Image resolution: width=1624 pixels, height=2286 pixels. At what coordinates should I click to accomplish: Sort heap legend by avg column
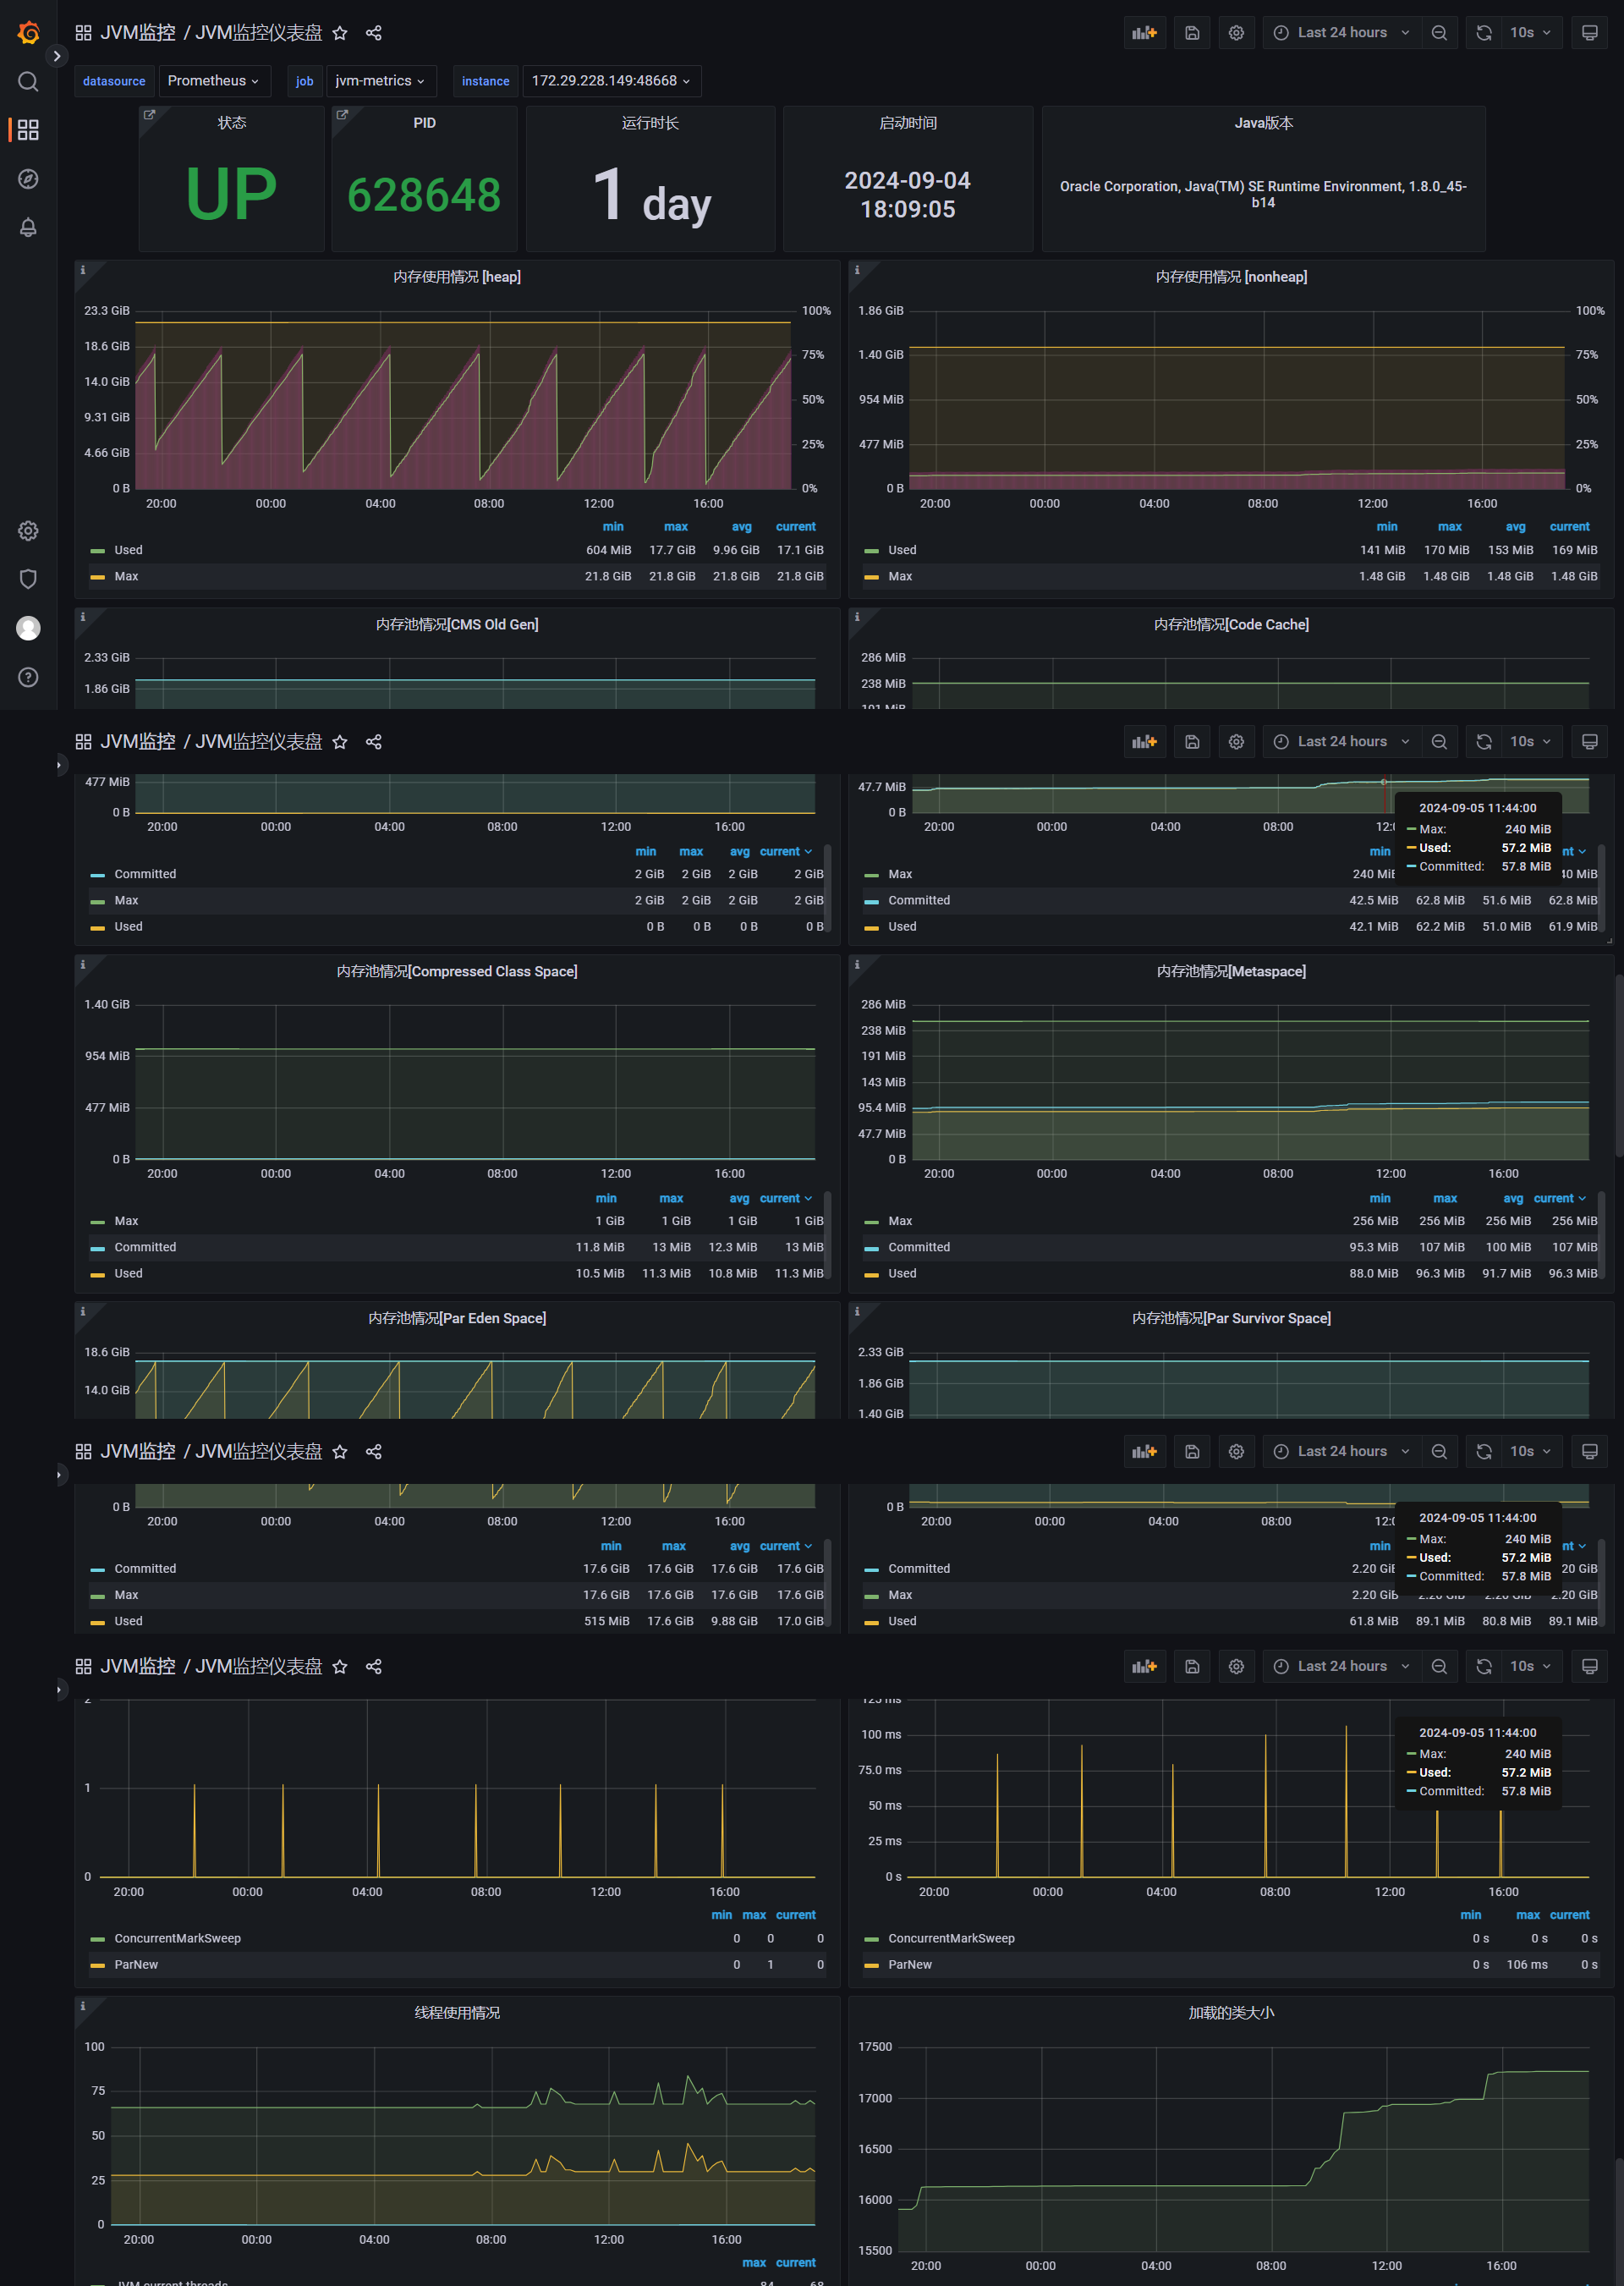tap(742, 527)
